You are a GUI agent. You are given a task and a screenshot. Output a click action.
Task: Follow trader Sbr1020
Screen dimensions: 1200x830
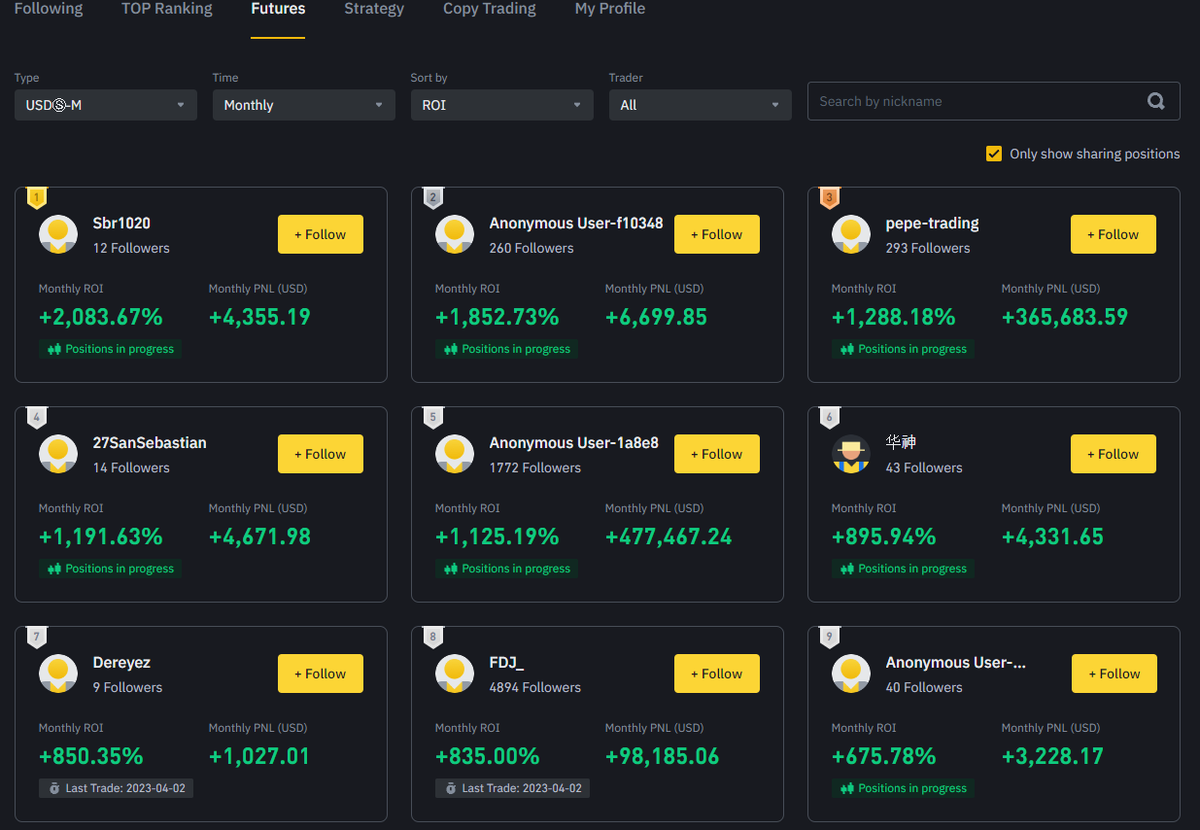click(x=320, y=234)
